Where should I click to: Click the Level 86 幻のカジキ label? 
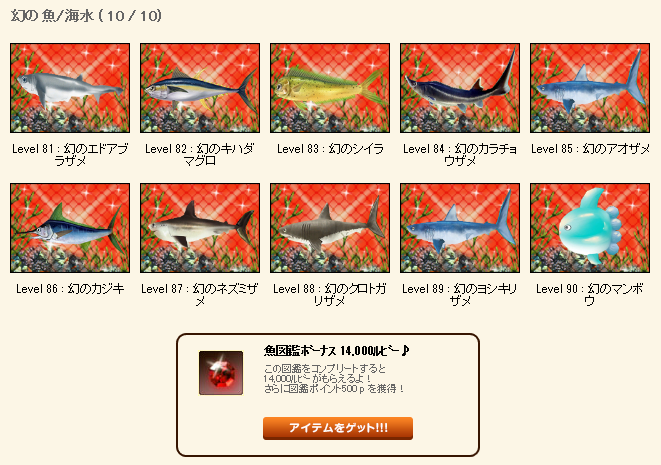[x=70, y=289]
